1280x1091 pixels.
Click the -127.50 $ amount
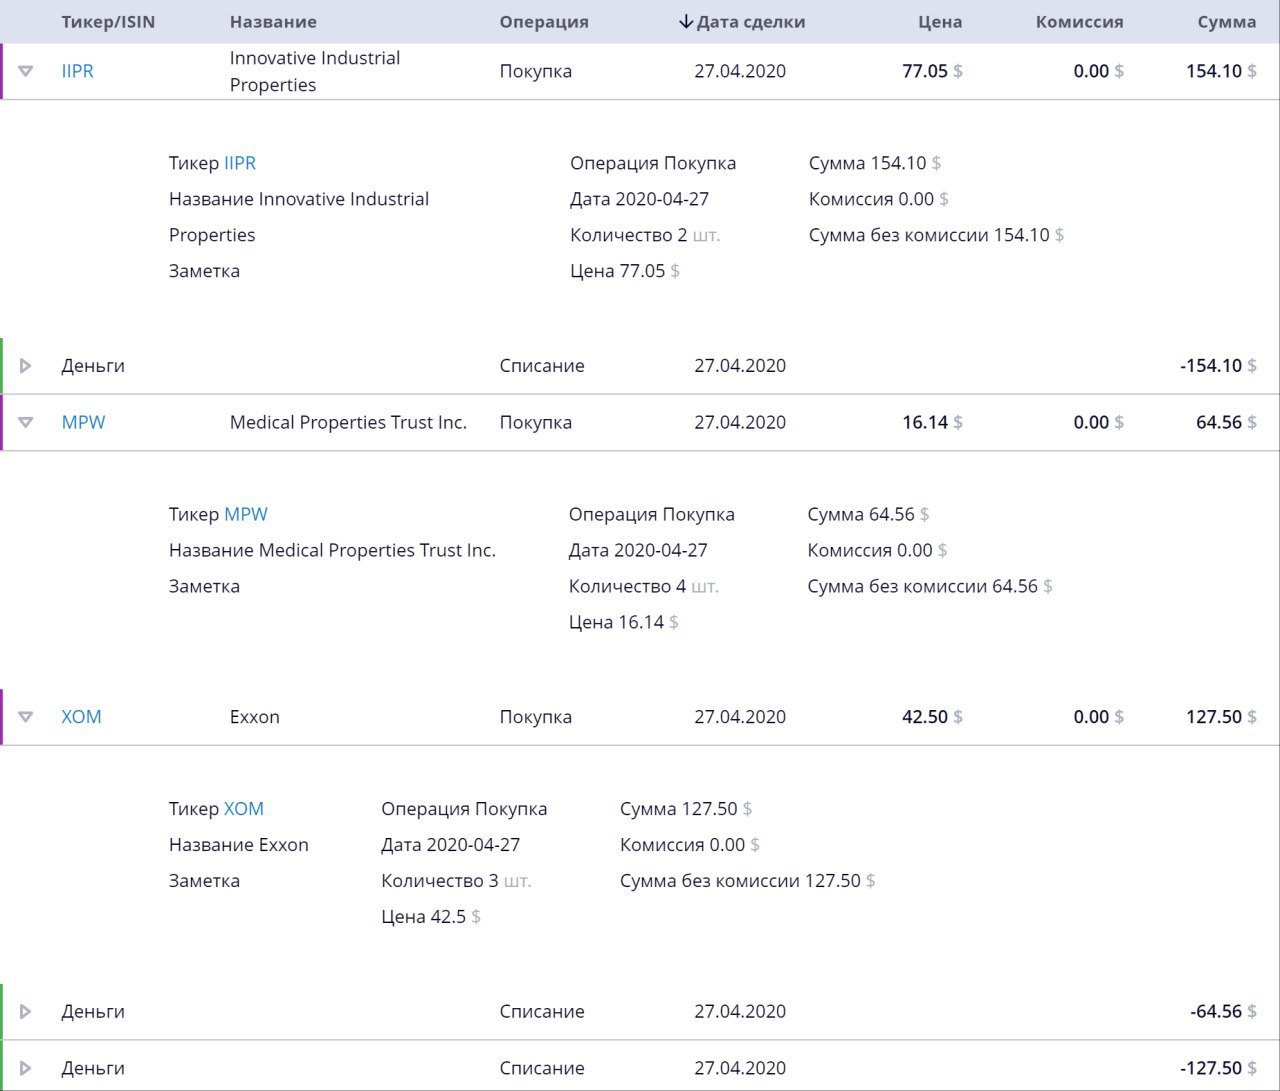[1218, 1068]
